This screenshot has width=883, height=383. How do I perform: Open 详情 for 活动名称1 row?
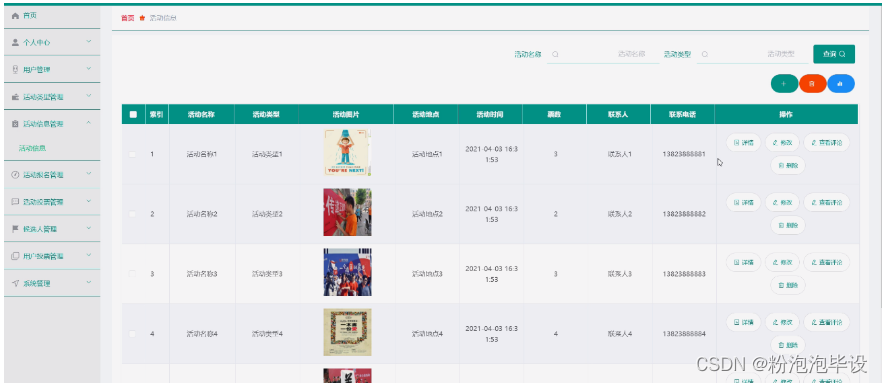coord(743,142)
